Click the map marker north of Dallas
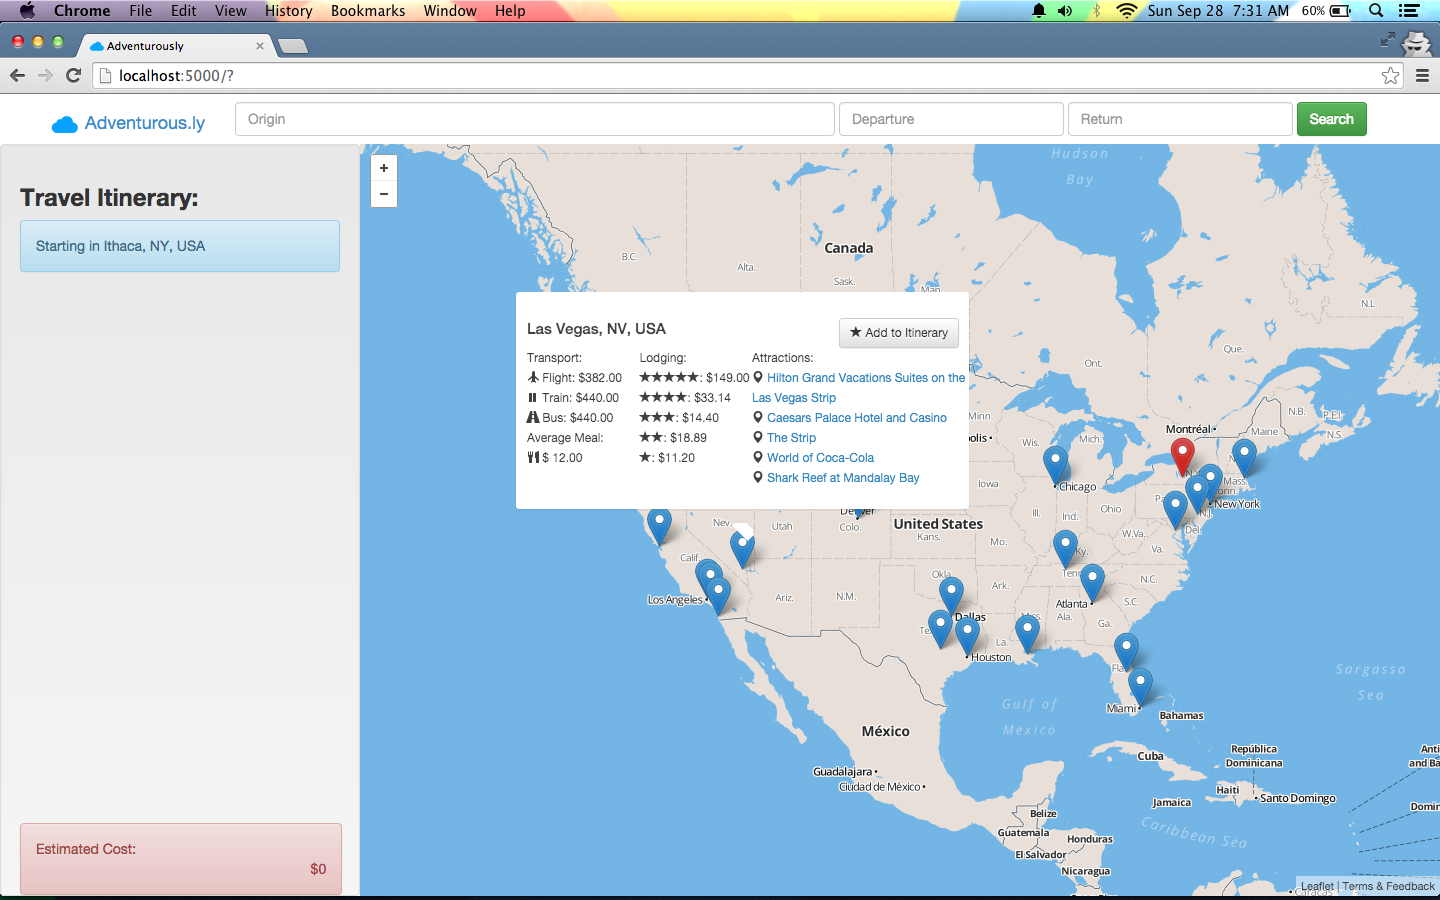 951,595
